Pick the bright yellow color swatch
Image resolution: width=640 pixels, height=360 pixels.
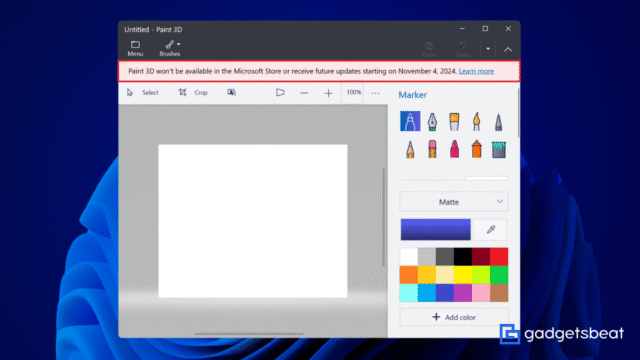pyautogui.click(x=463, y=275)
